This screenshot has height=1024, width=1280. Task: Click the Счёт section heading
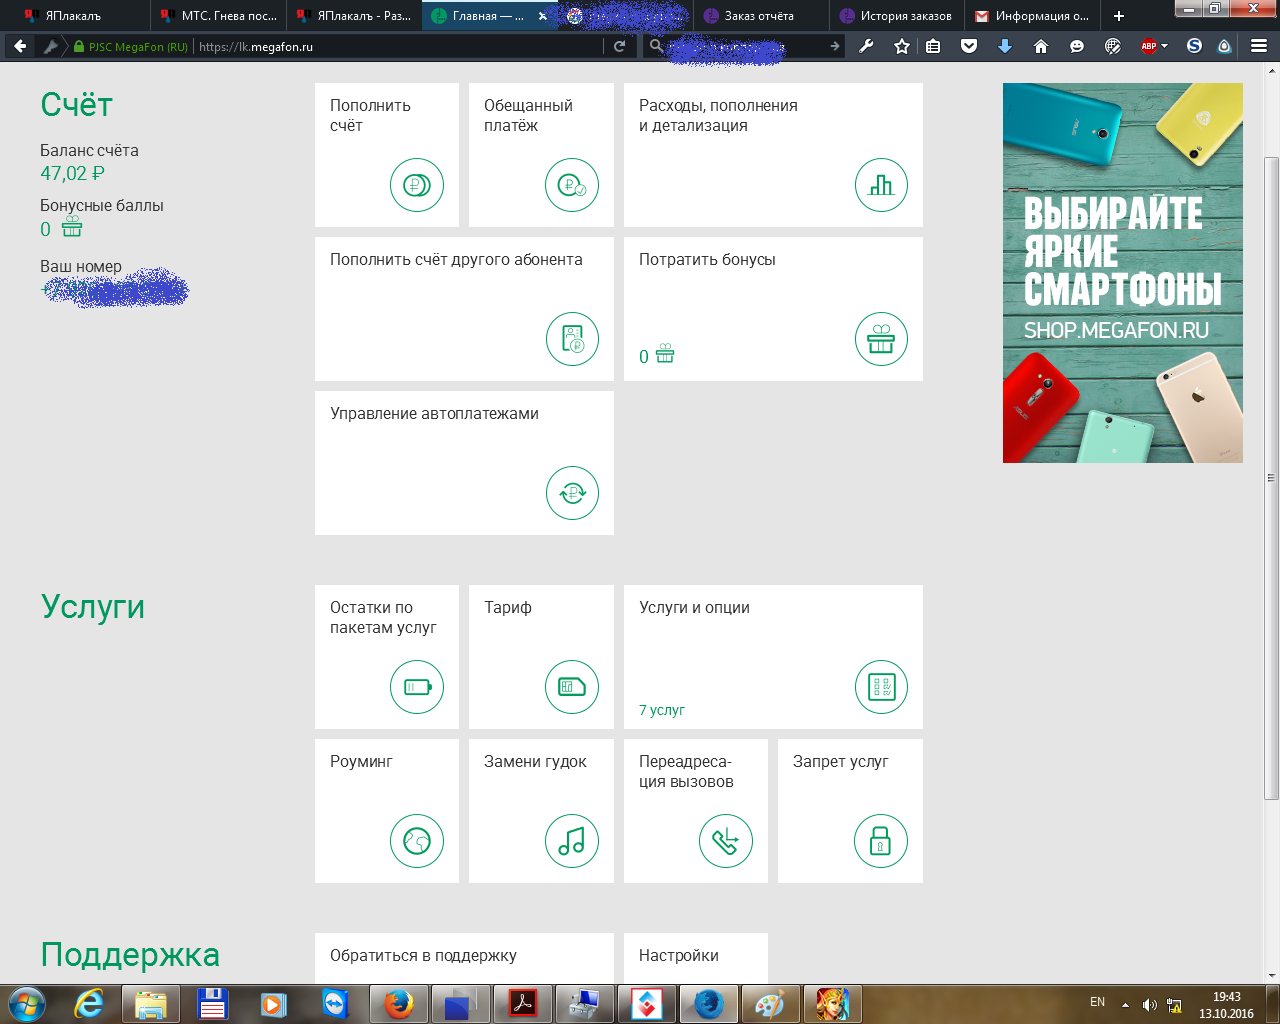point(77,105)
